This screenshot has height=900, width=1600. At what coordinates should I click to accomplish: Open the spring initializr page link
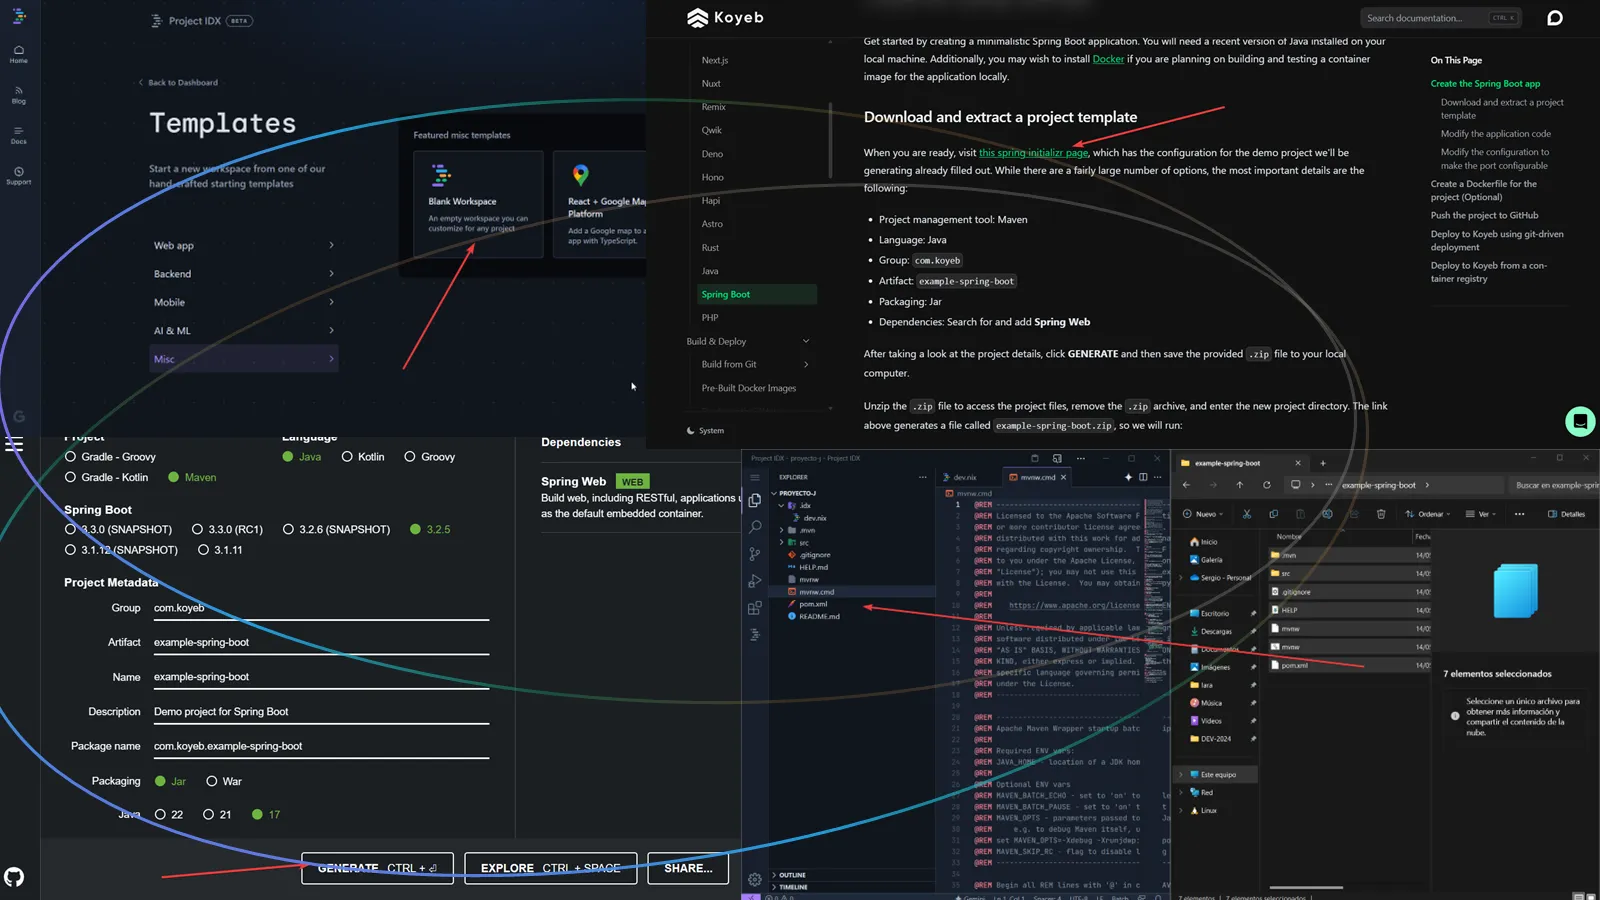click(x=1033, y=153)
